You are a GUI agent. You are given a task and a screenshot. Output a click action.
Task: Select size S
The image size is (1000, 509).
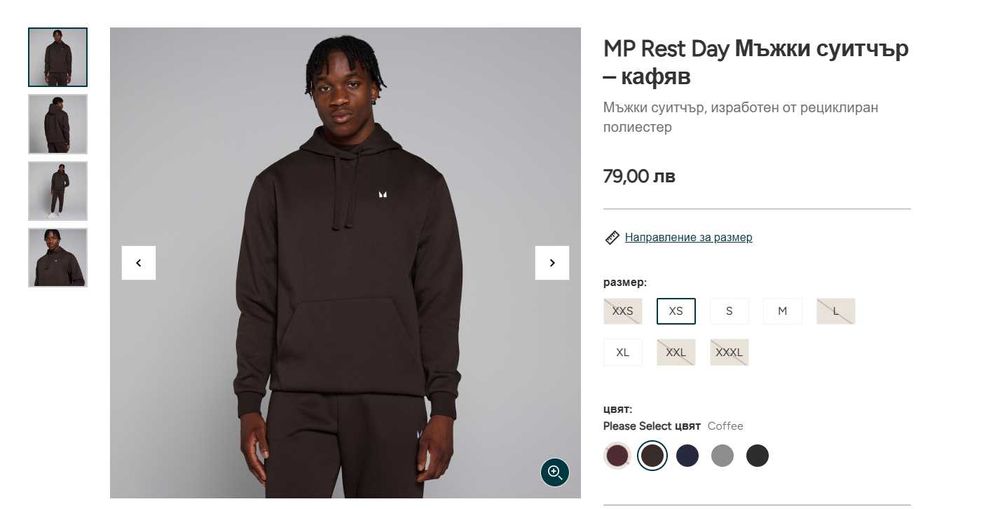coord(729,311)
